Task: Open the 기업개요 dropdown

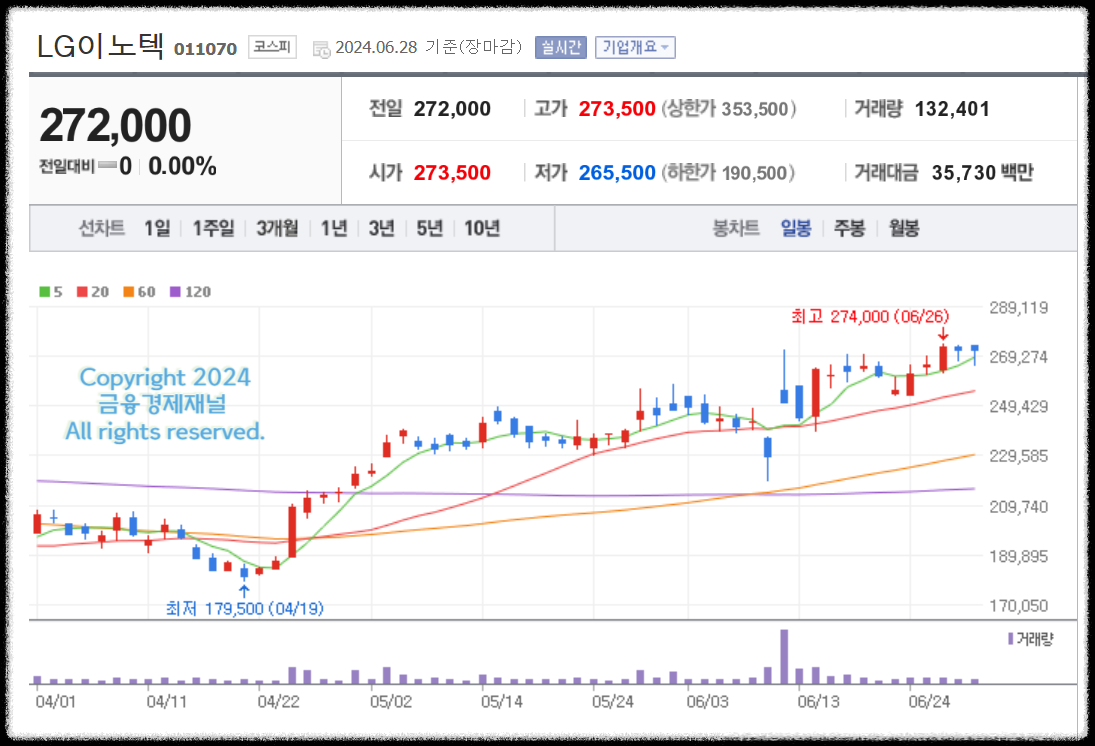Action: 635,47
